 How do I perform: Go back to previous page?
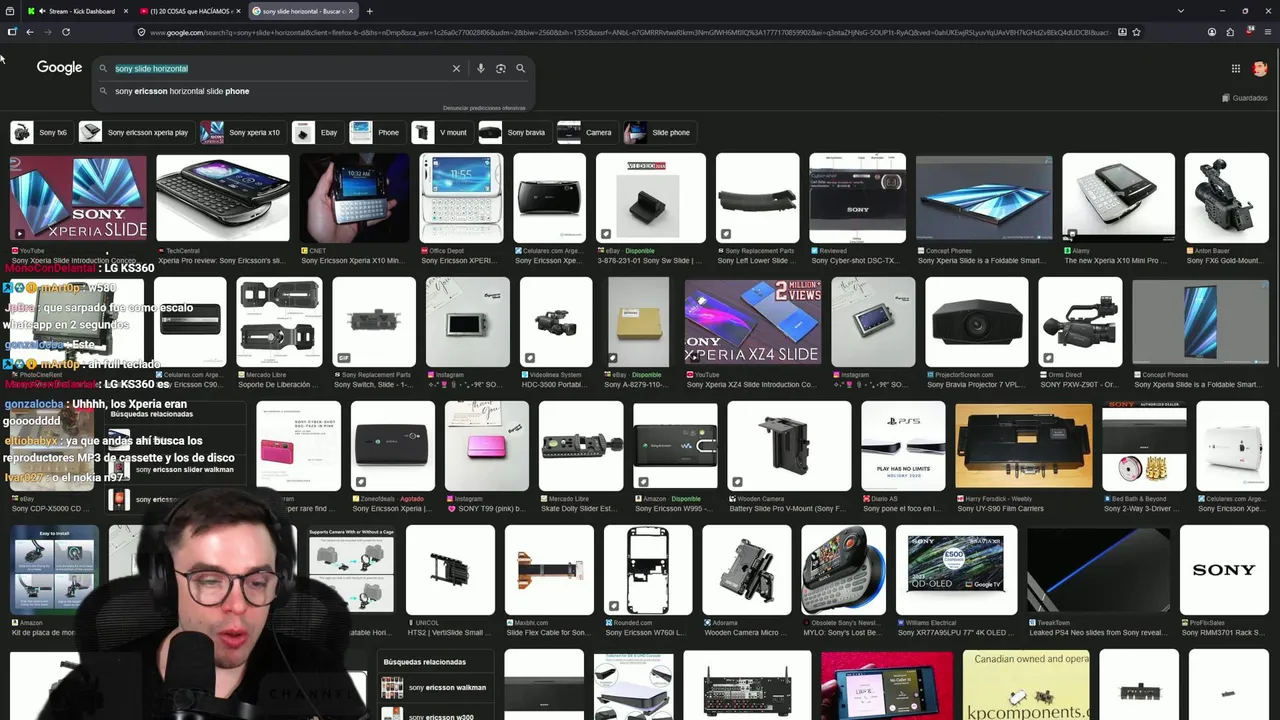(30, 32)
